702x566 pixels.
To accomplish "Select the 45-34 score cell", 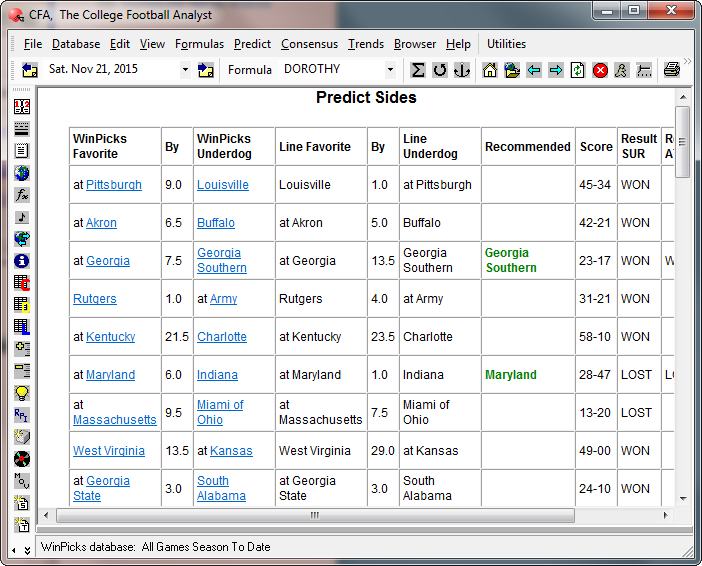I will coord(595,184).
